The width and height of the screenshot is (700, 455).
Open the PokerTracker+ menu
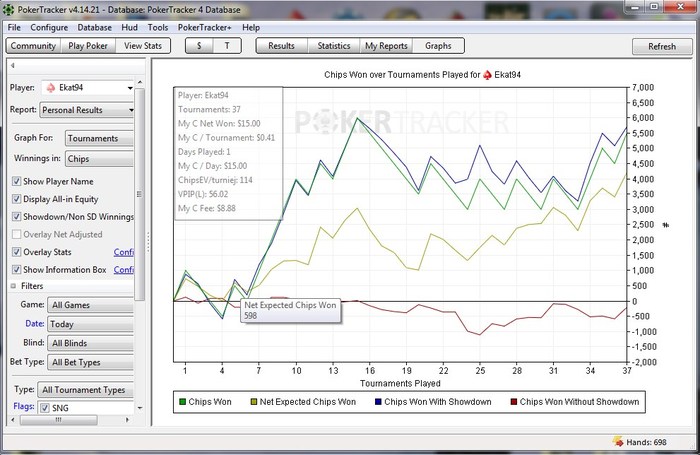204,28
